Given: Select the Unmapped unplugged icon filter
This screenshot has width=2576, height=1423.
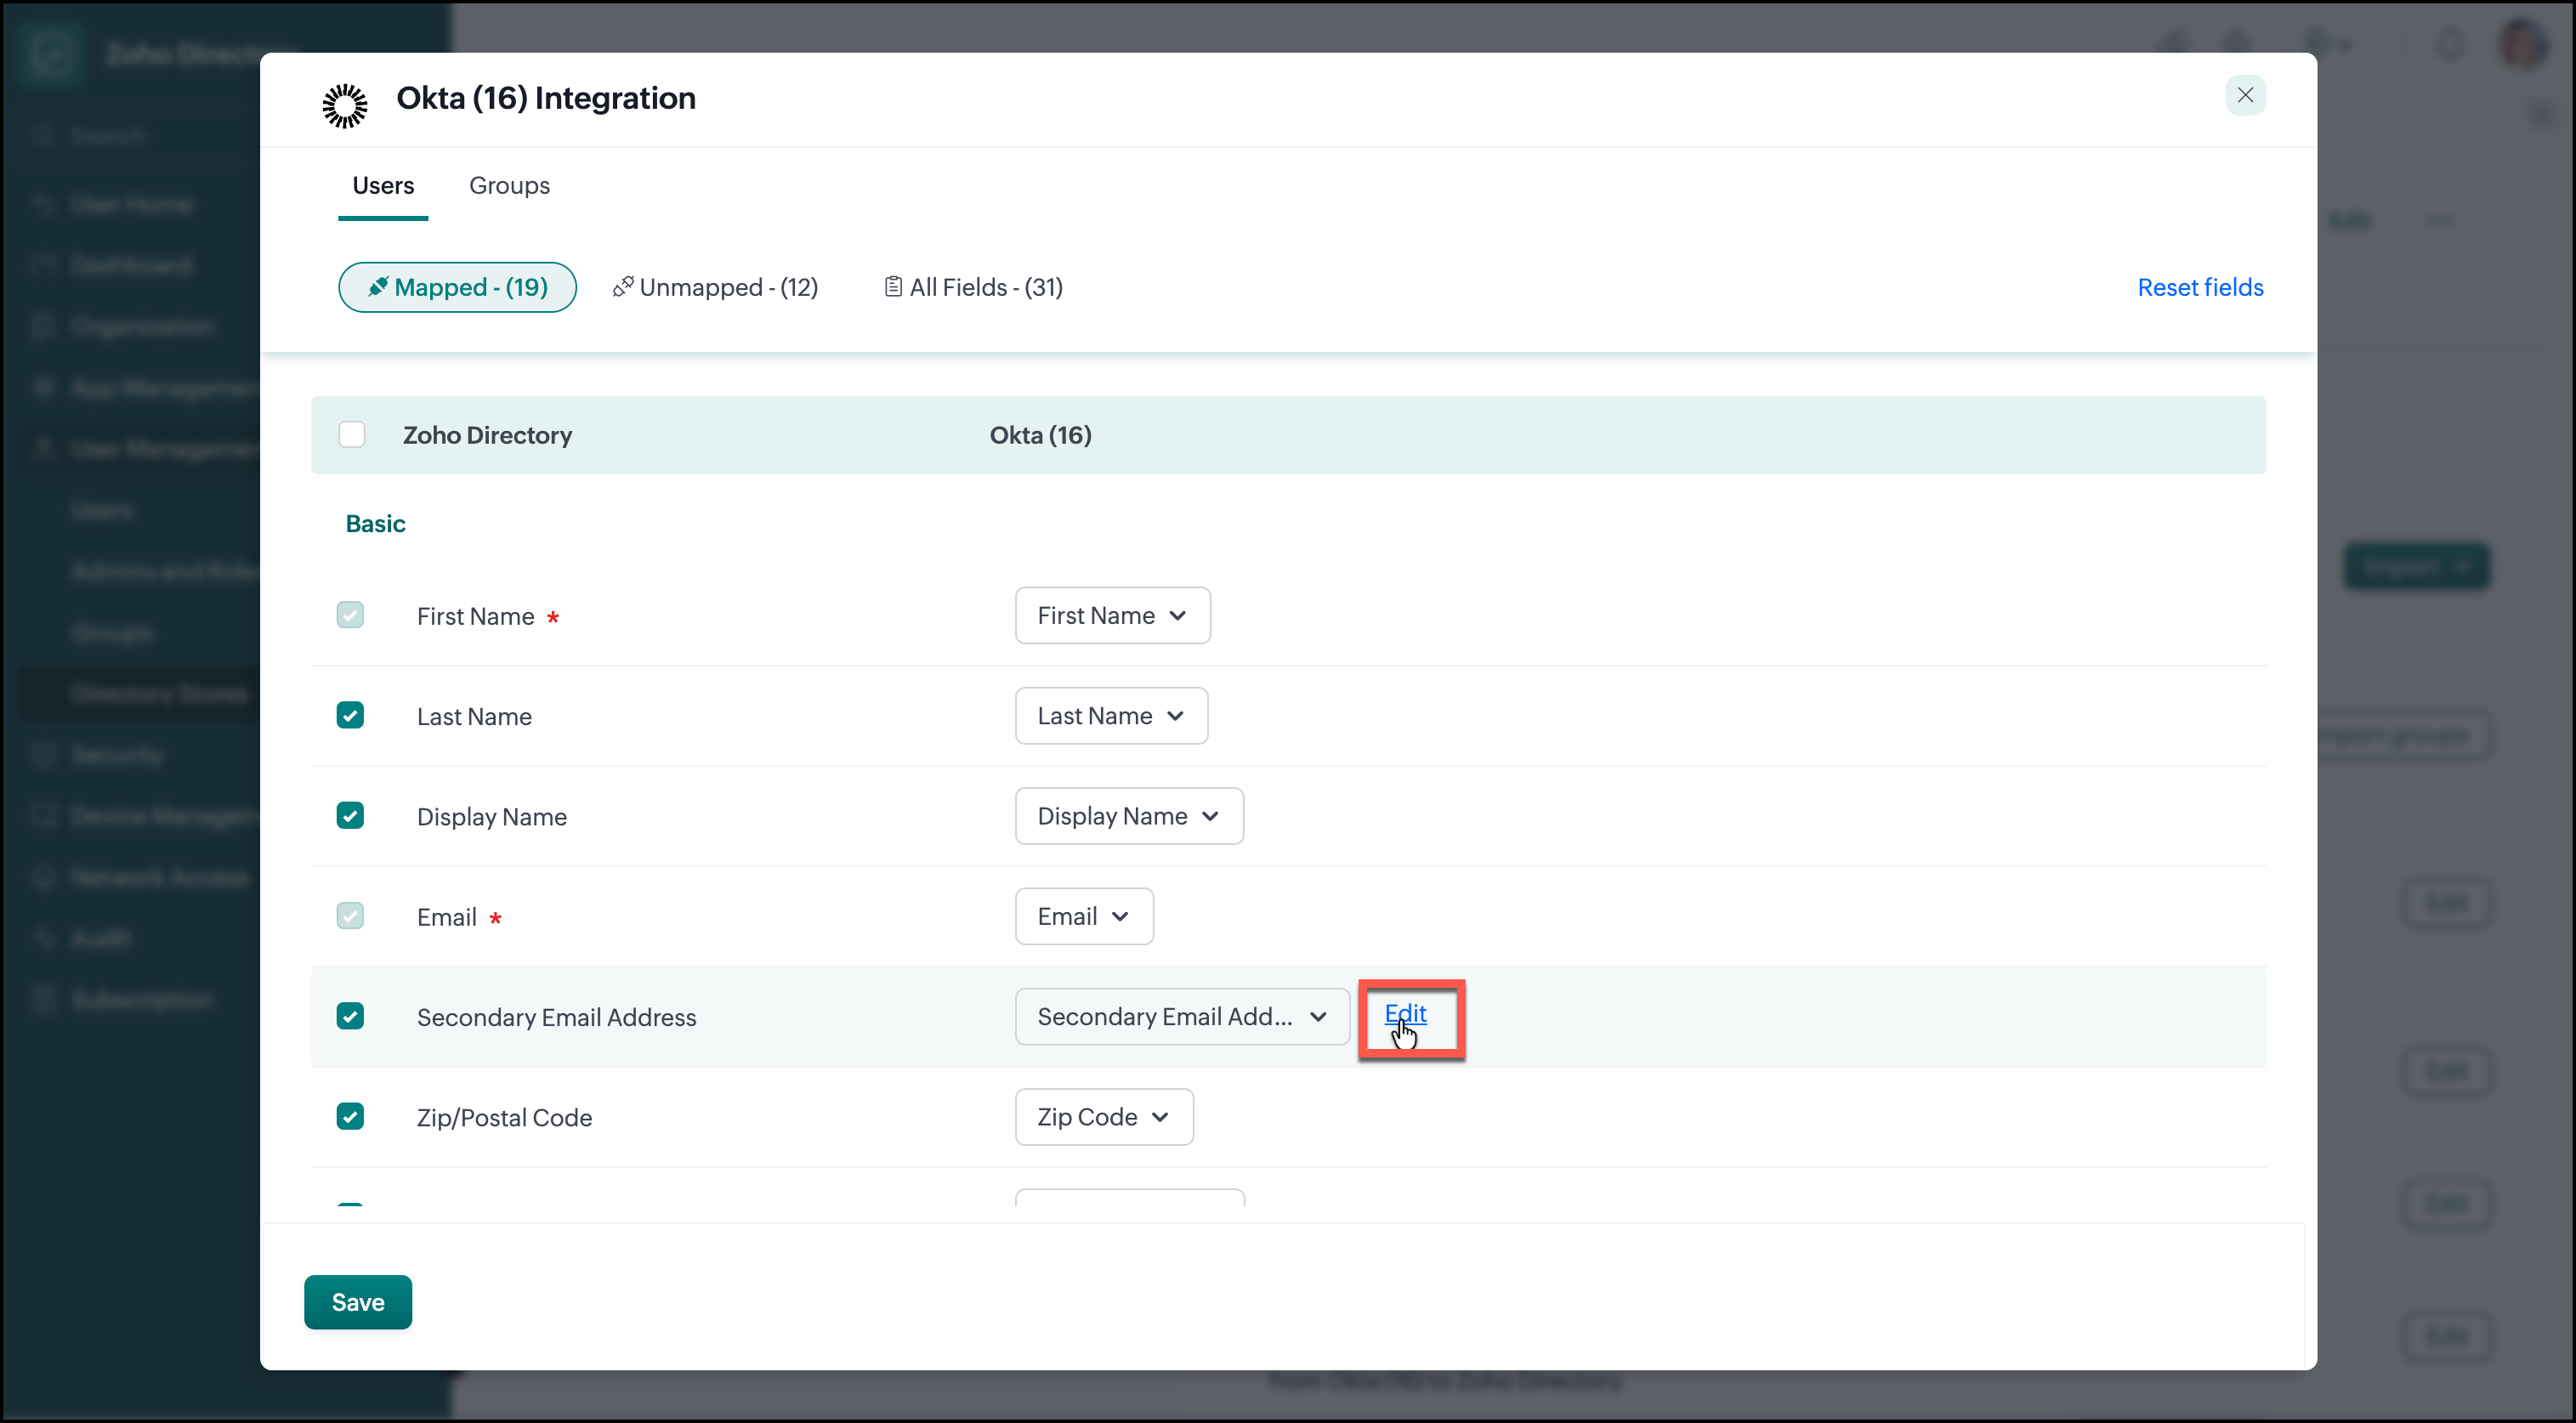Looking at the screenshot, I should pos(623,287).
